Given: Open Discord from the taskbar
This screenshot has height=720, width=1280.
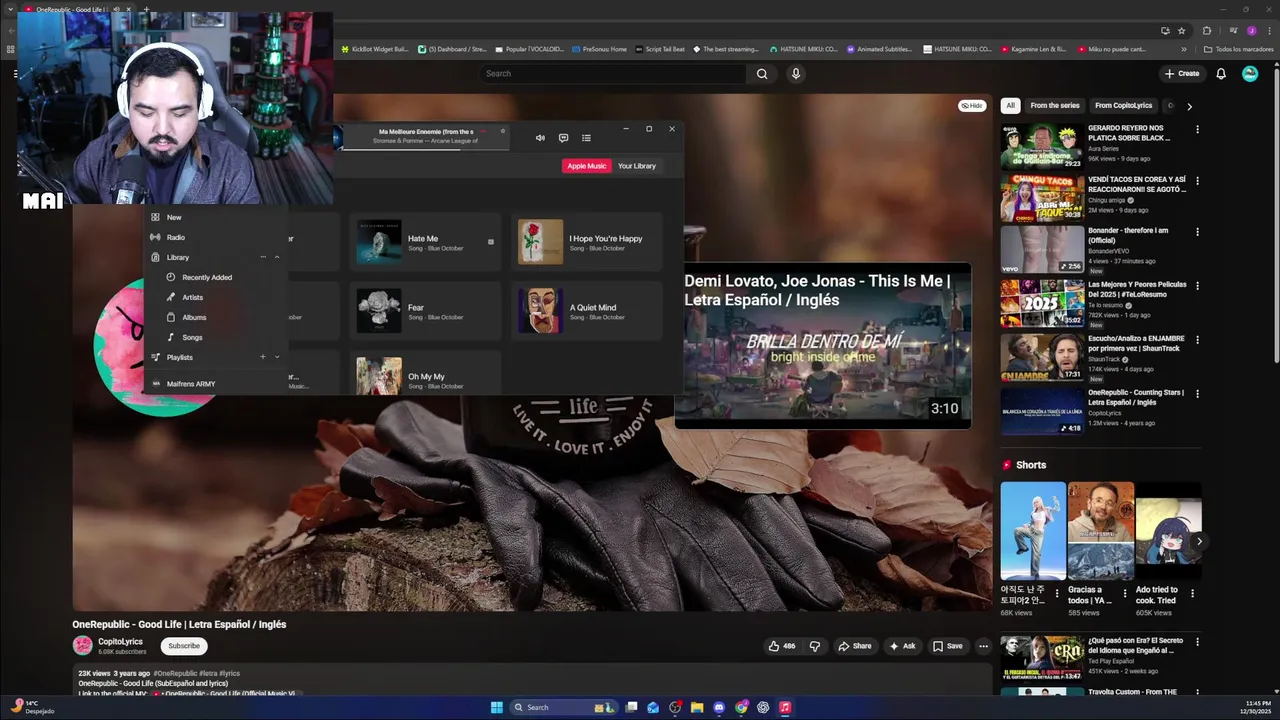Looking at the screenshot, I should pos(719,707).
